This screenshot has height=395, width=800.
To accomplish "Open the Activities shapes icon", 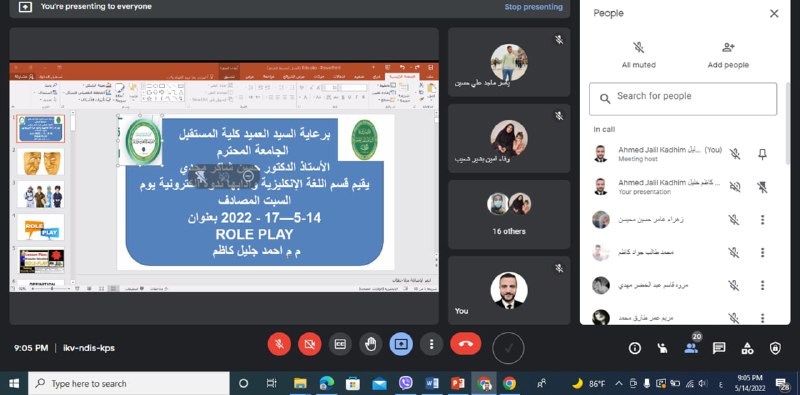I will (747, 348).
